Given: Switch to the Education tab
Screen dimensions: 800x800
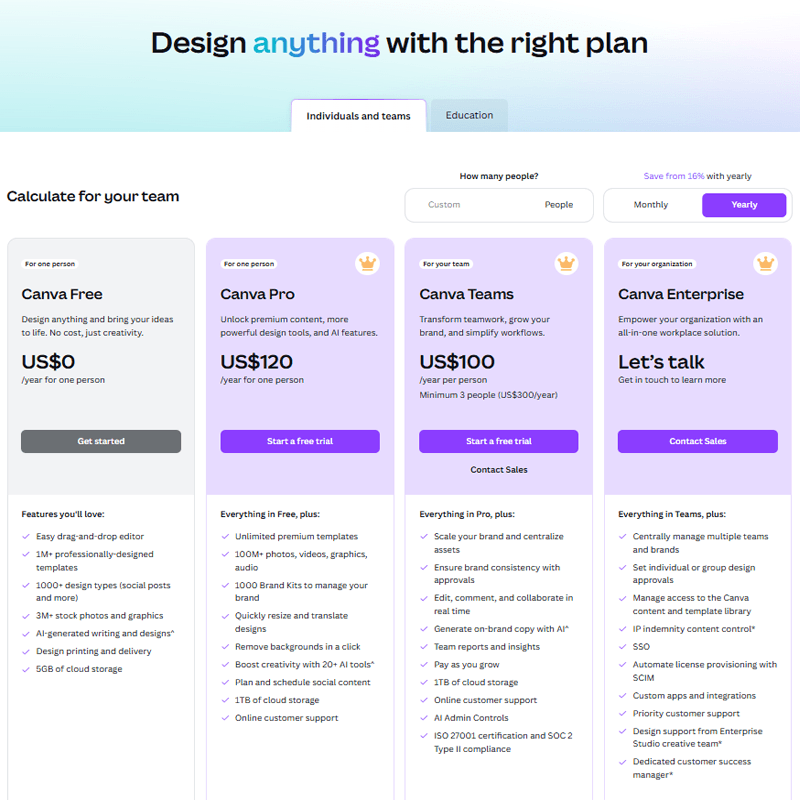Looking at the screenshot, I should pyautogui.click(x=469, y=115).
